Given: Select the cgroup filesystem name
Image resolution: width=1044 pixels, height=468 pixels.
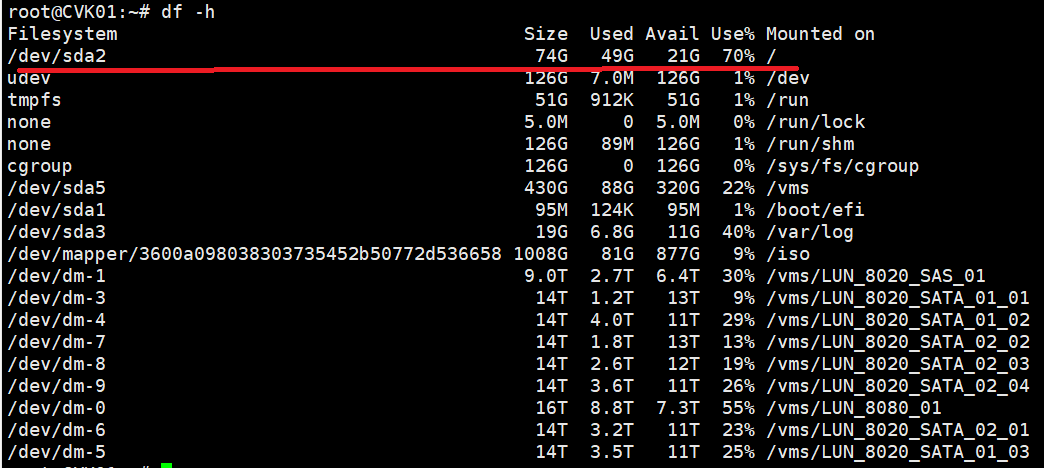Looking at the screenshot, I should pyautogui.click(x=40, y=166).
